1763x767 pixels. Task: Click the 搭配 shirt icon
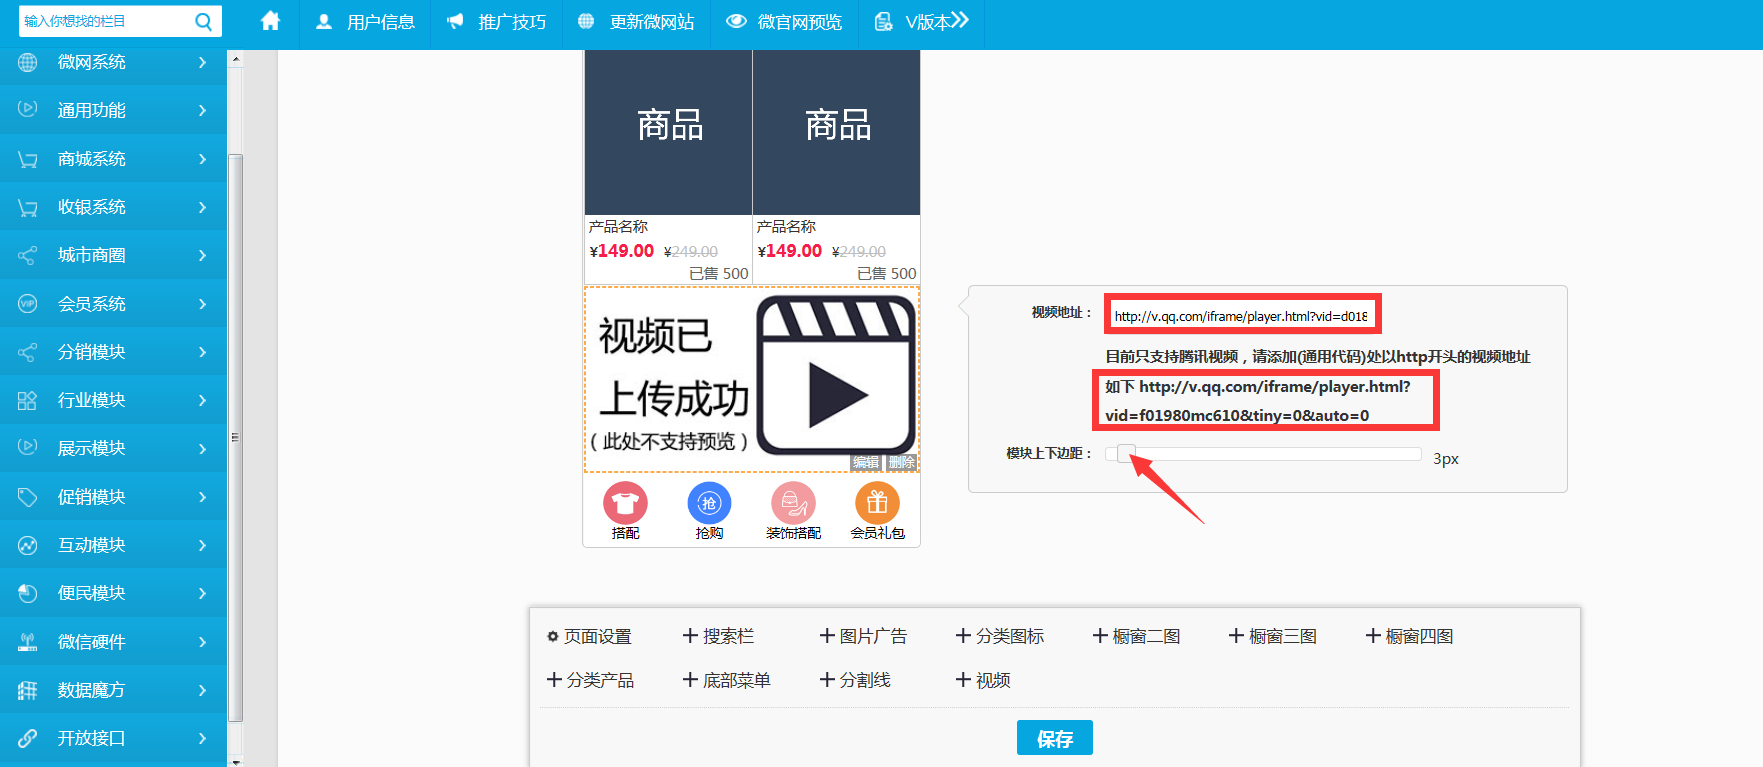click(x=625, y=503)
